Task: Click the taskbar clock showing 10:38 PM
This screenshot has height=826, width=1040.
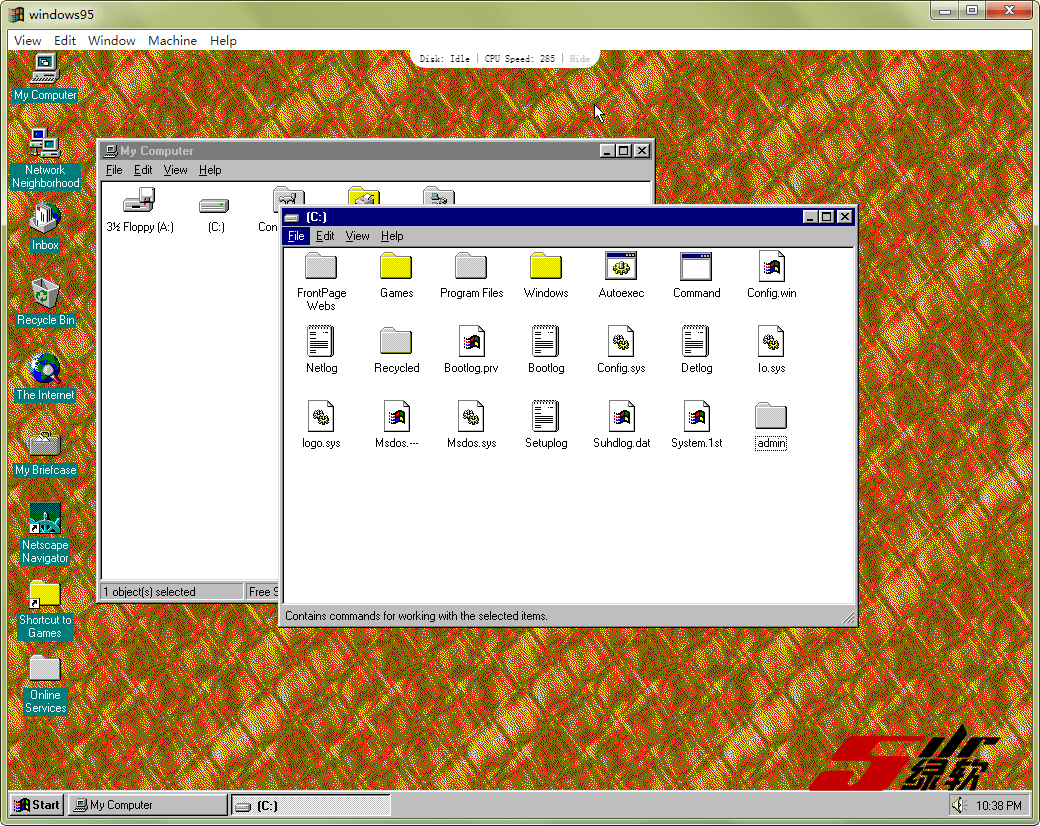Action: pyautogui.click(x=999, y=806)
